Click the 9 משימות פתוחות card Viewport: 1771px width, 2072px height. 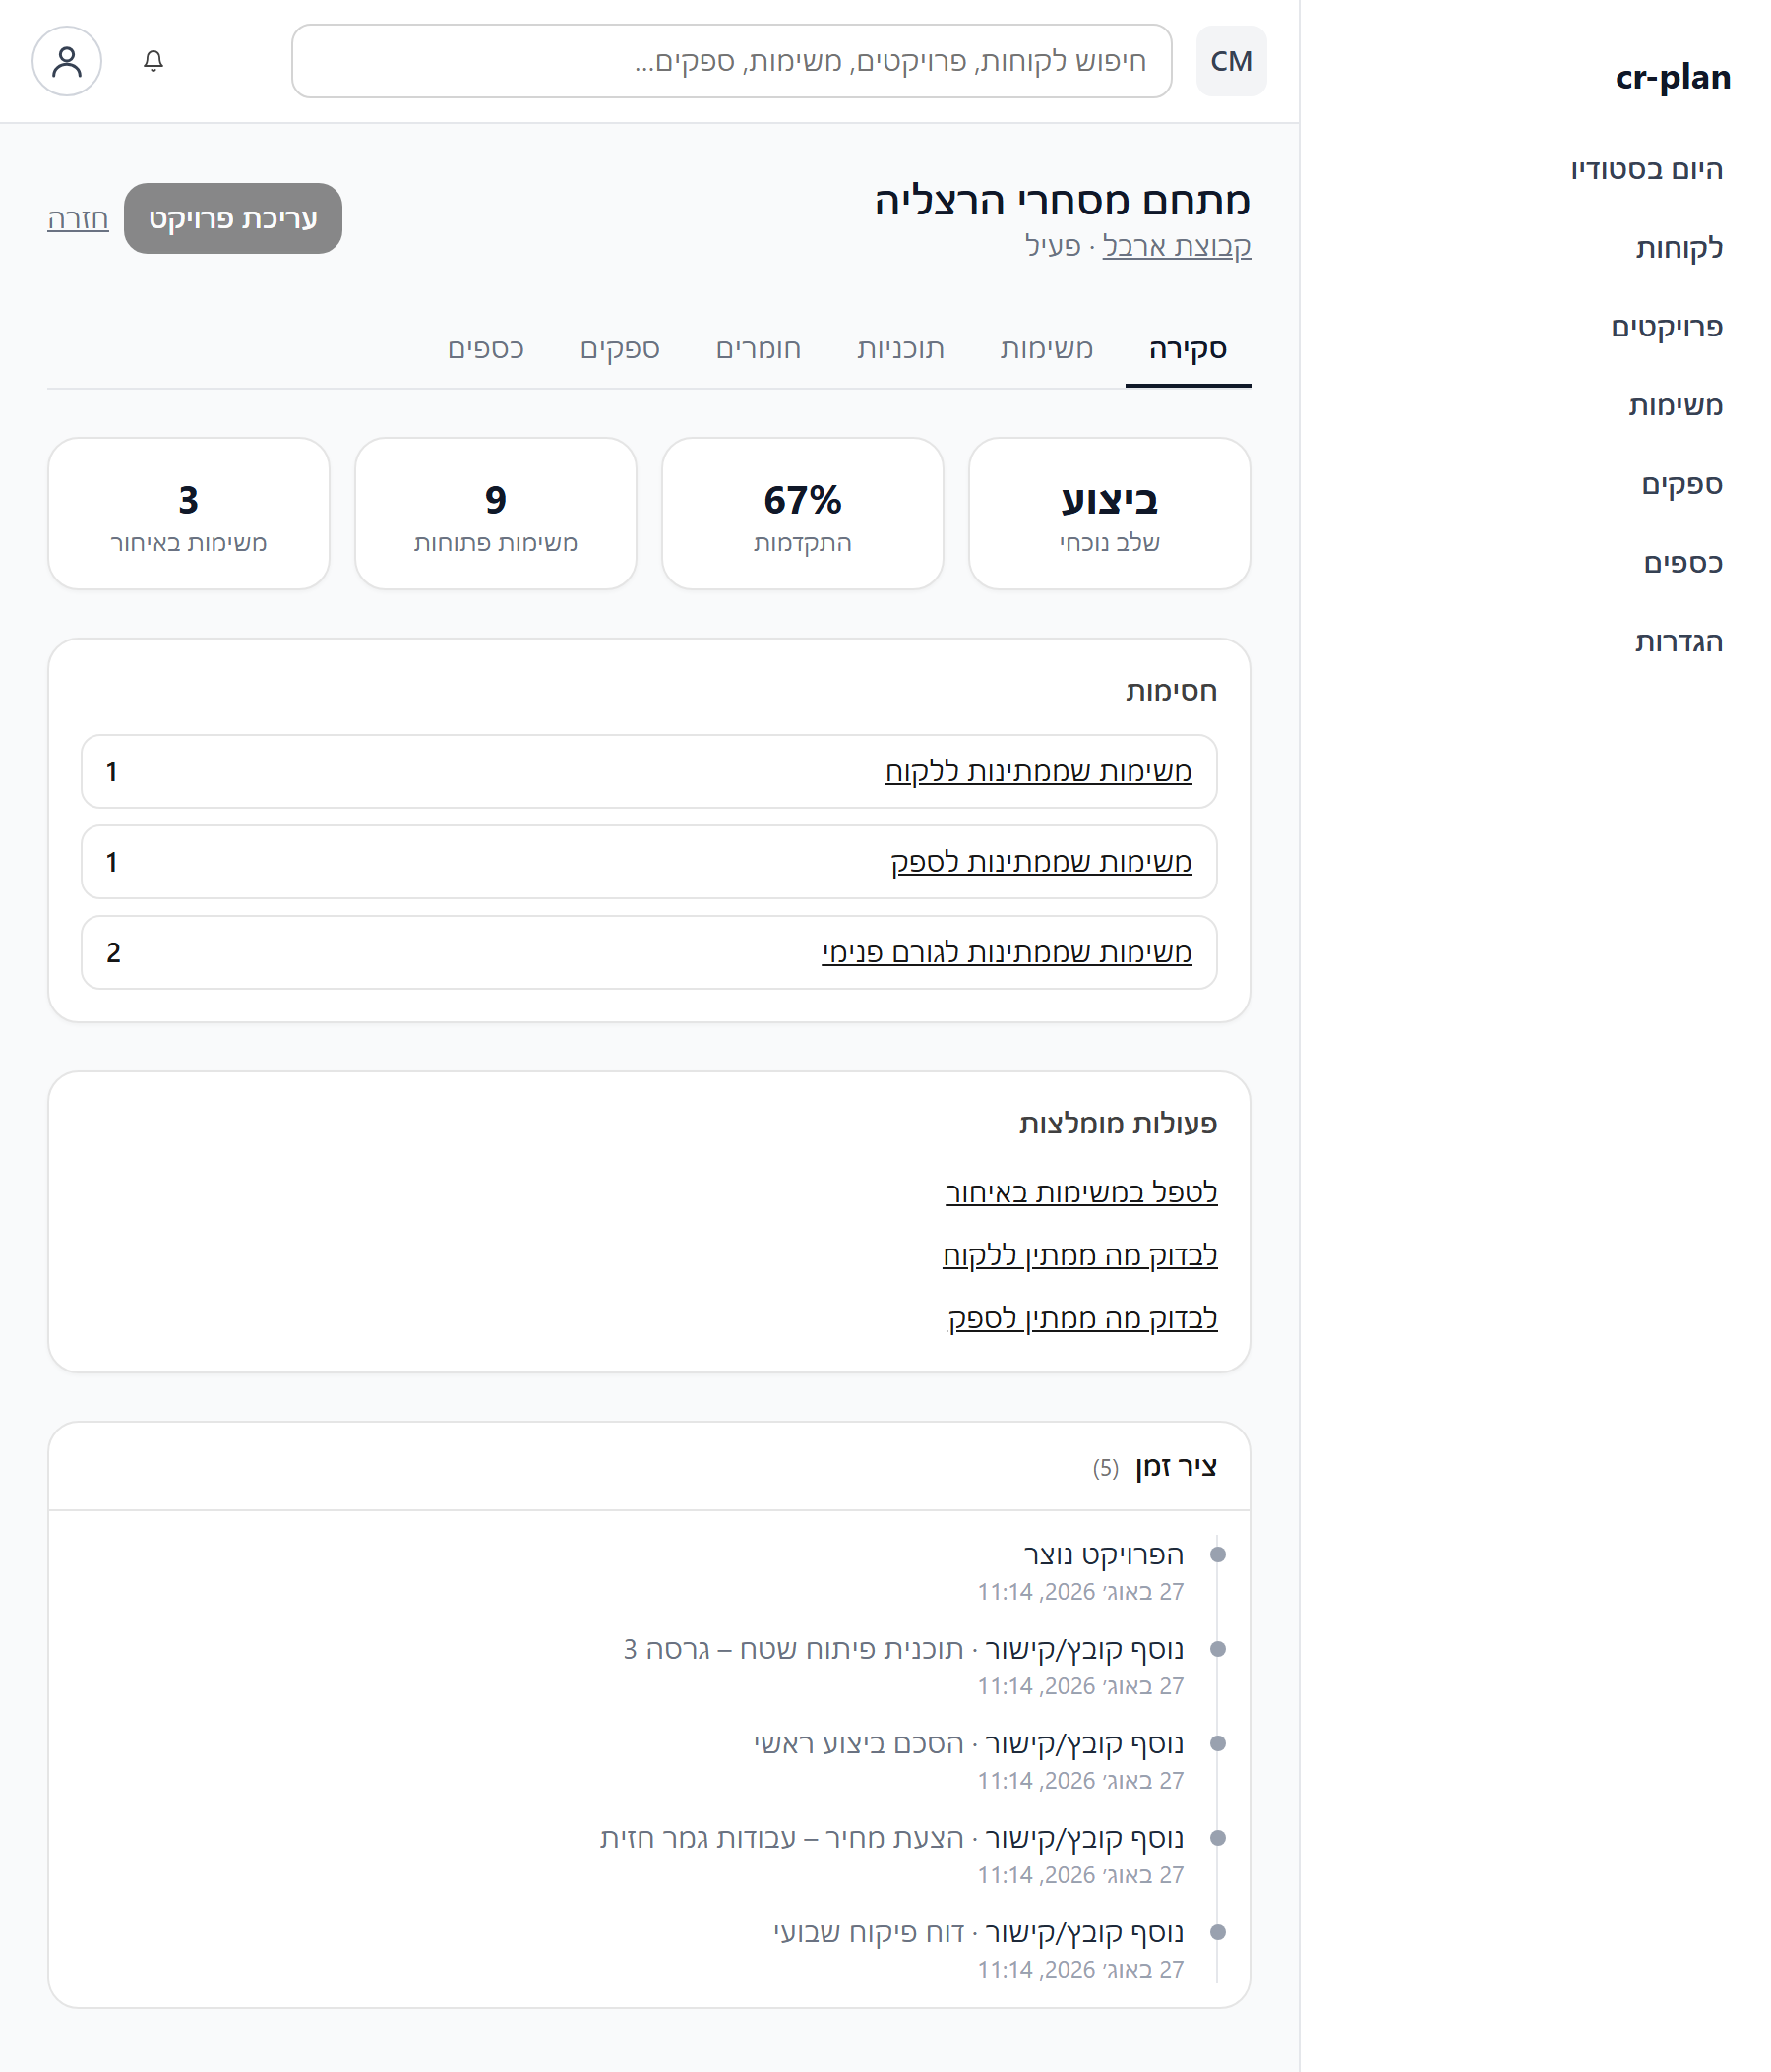495,514
